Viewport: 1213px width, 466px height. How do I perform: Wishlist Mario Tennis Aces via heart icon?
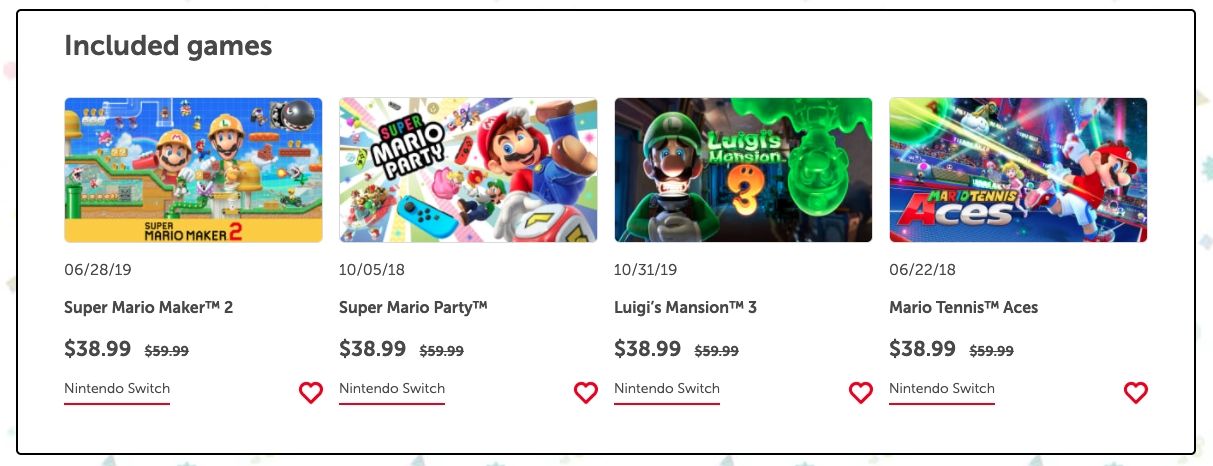point(1136,393)
